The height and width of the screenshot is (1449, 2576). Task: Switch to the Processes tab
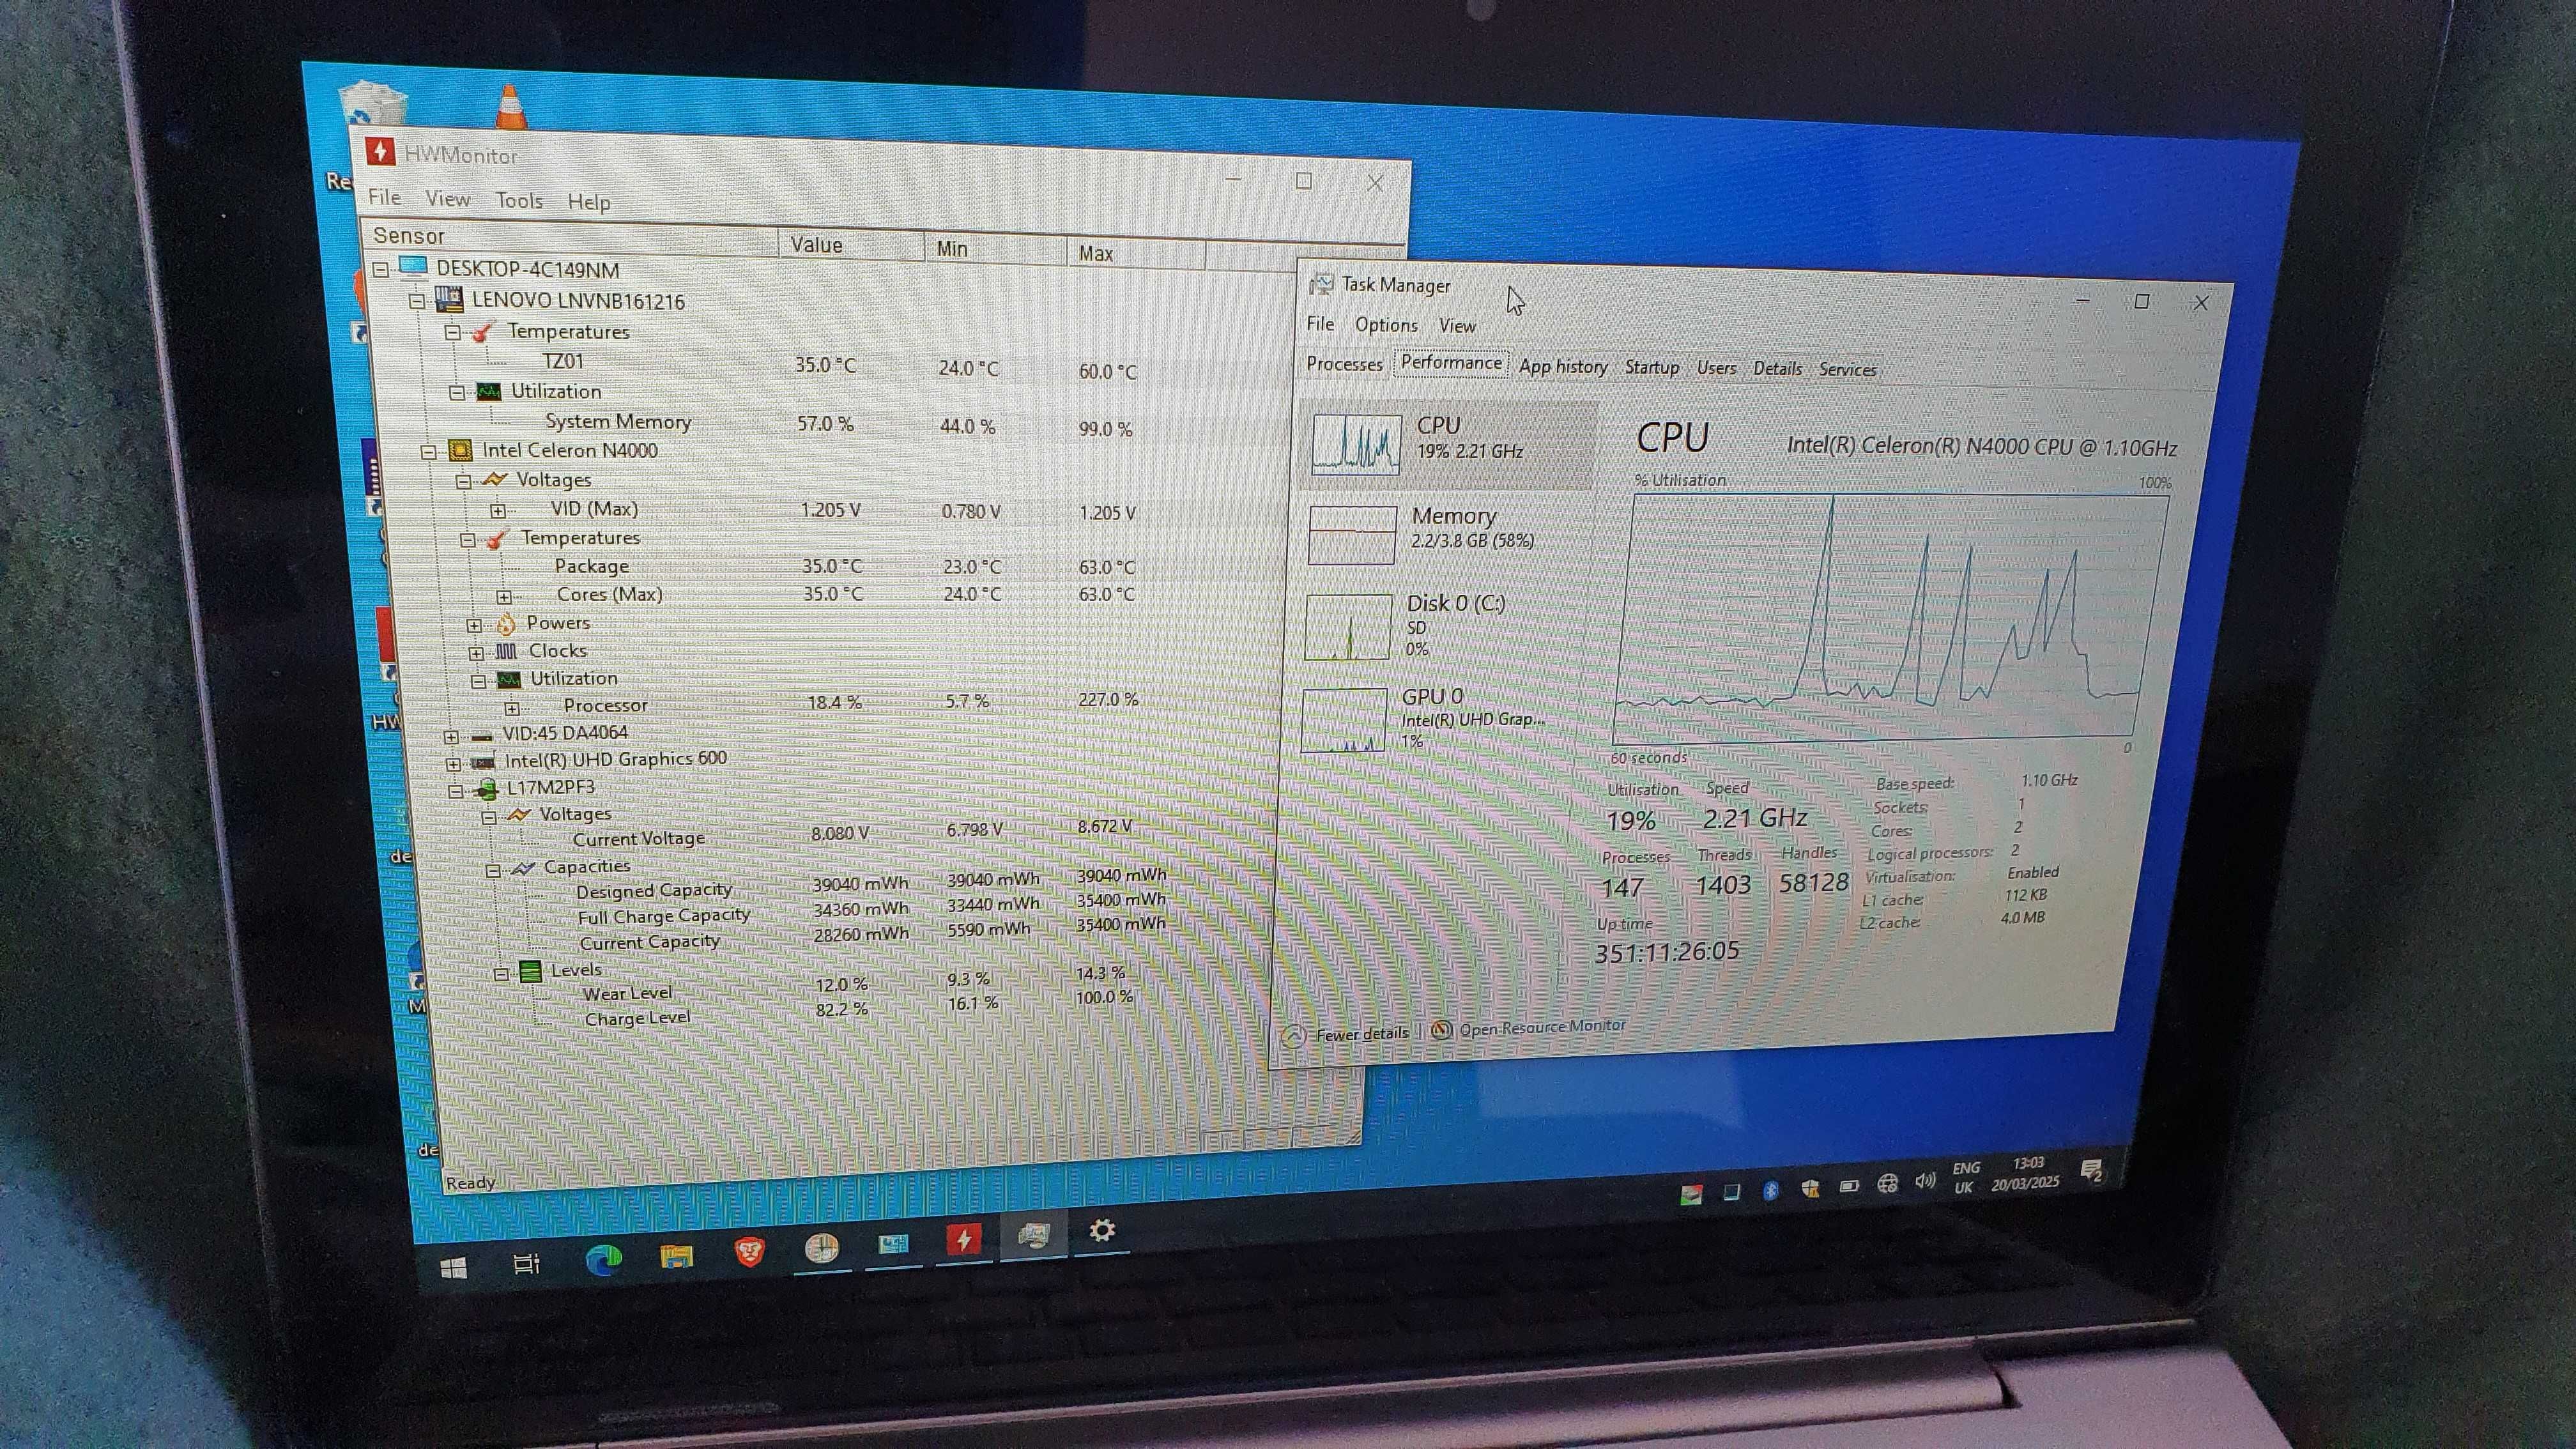pos(1344,364)
